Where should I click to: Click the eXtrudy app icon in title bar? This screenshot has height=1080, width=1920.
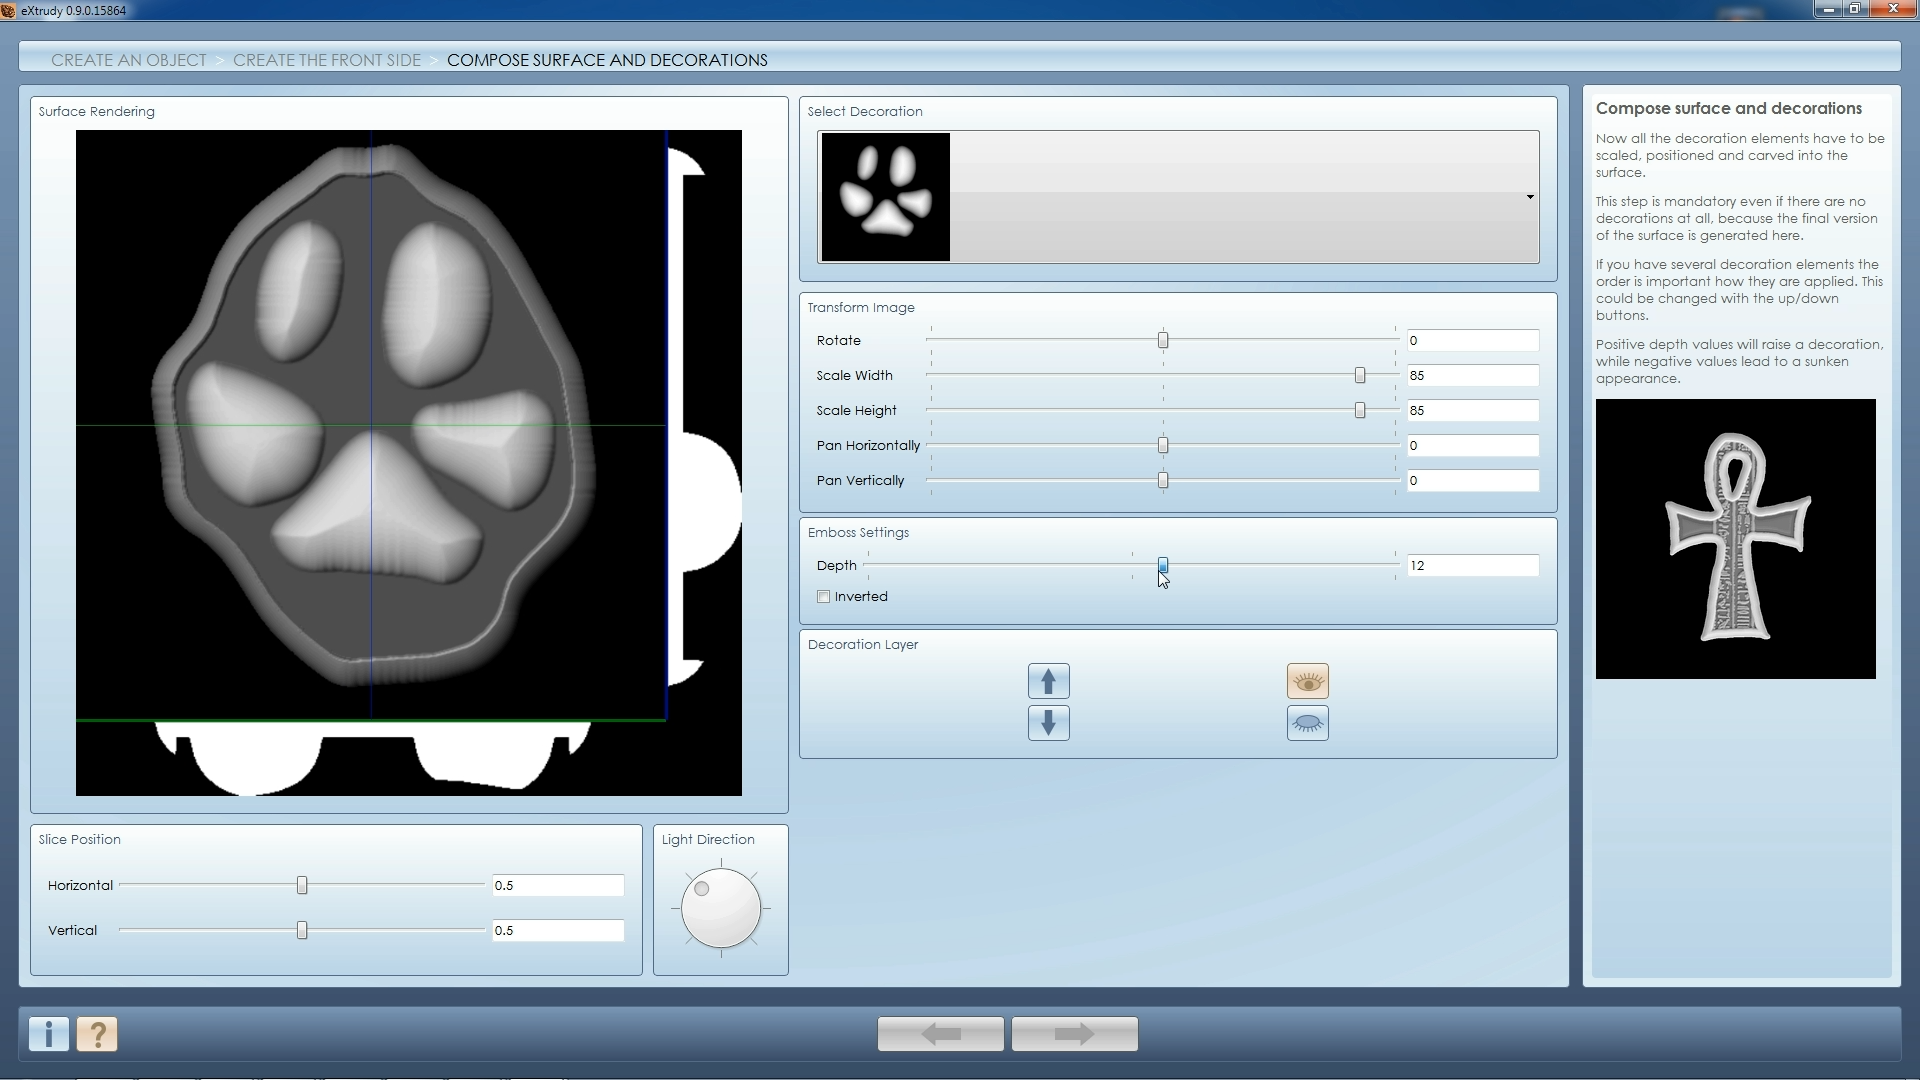pyautogui.click(x=8, y=10)
